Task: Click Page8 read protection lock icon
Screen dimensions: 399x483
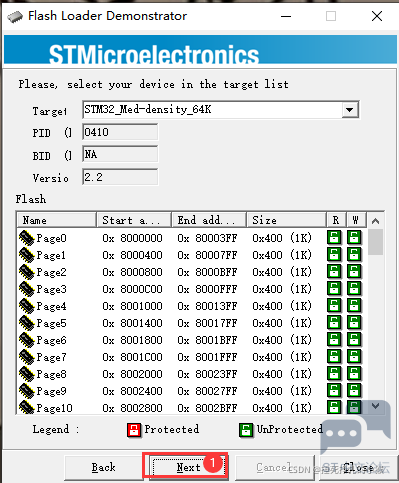Action: [334, 374]
